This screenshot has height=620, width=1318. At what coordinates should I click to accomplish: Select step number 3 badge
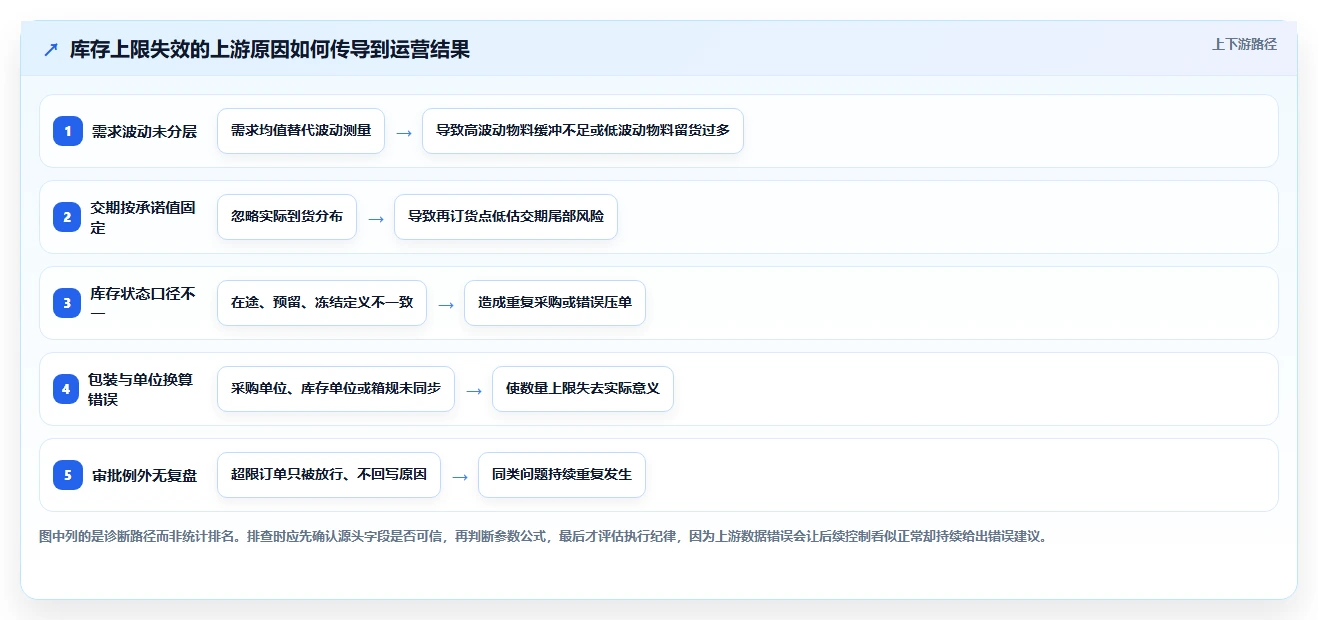pyautogui.click(x=68, y=303)
